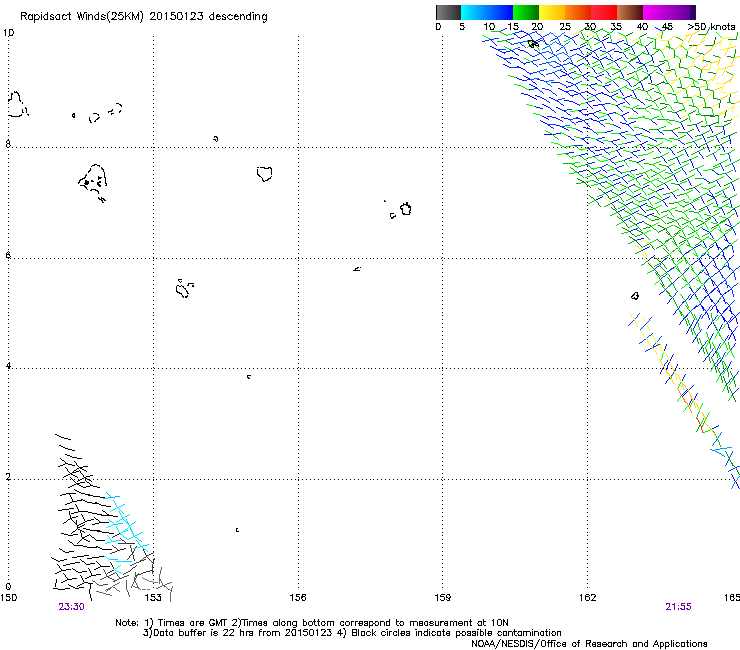Screen dimensions: 740x650
Task: Click the latitude axis label '4'
Action: click(x=8, y=366)
